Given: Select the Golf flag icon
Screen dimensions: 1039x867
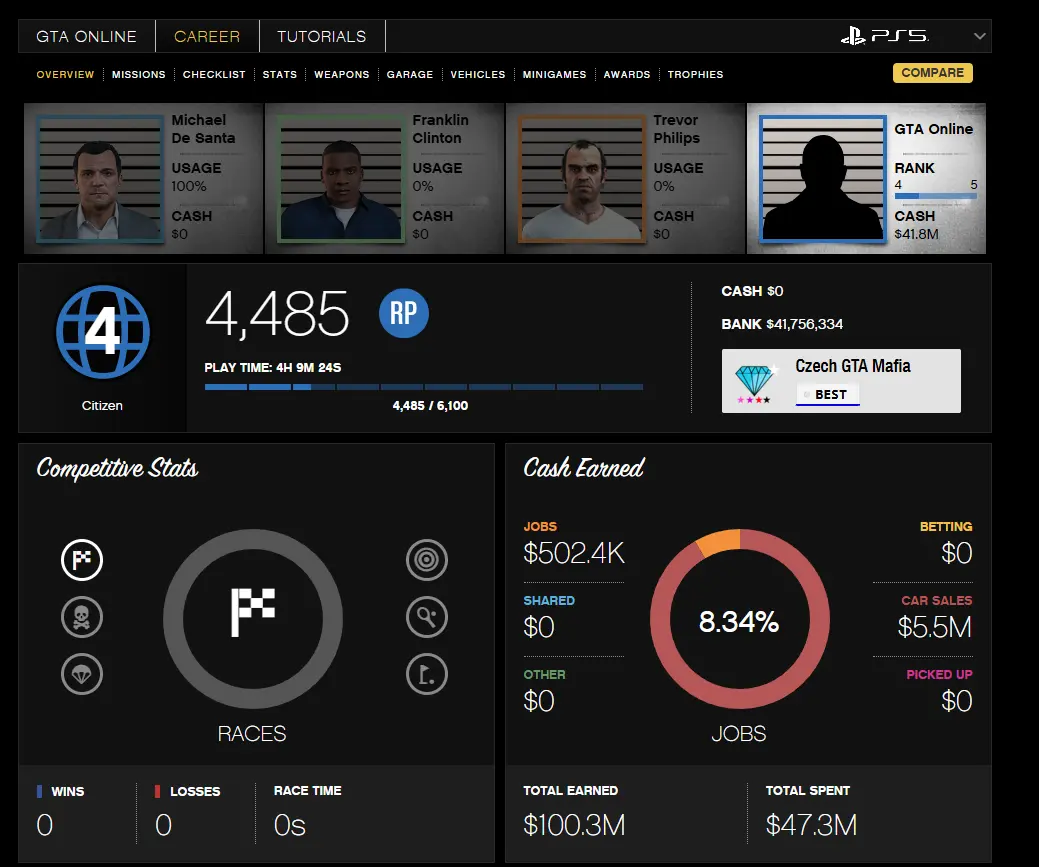Looking at the screenshot, I should (427, 674).
